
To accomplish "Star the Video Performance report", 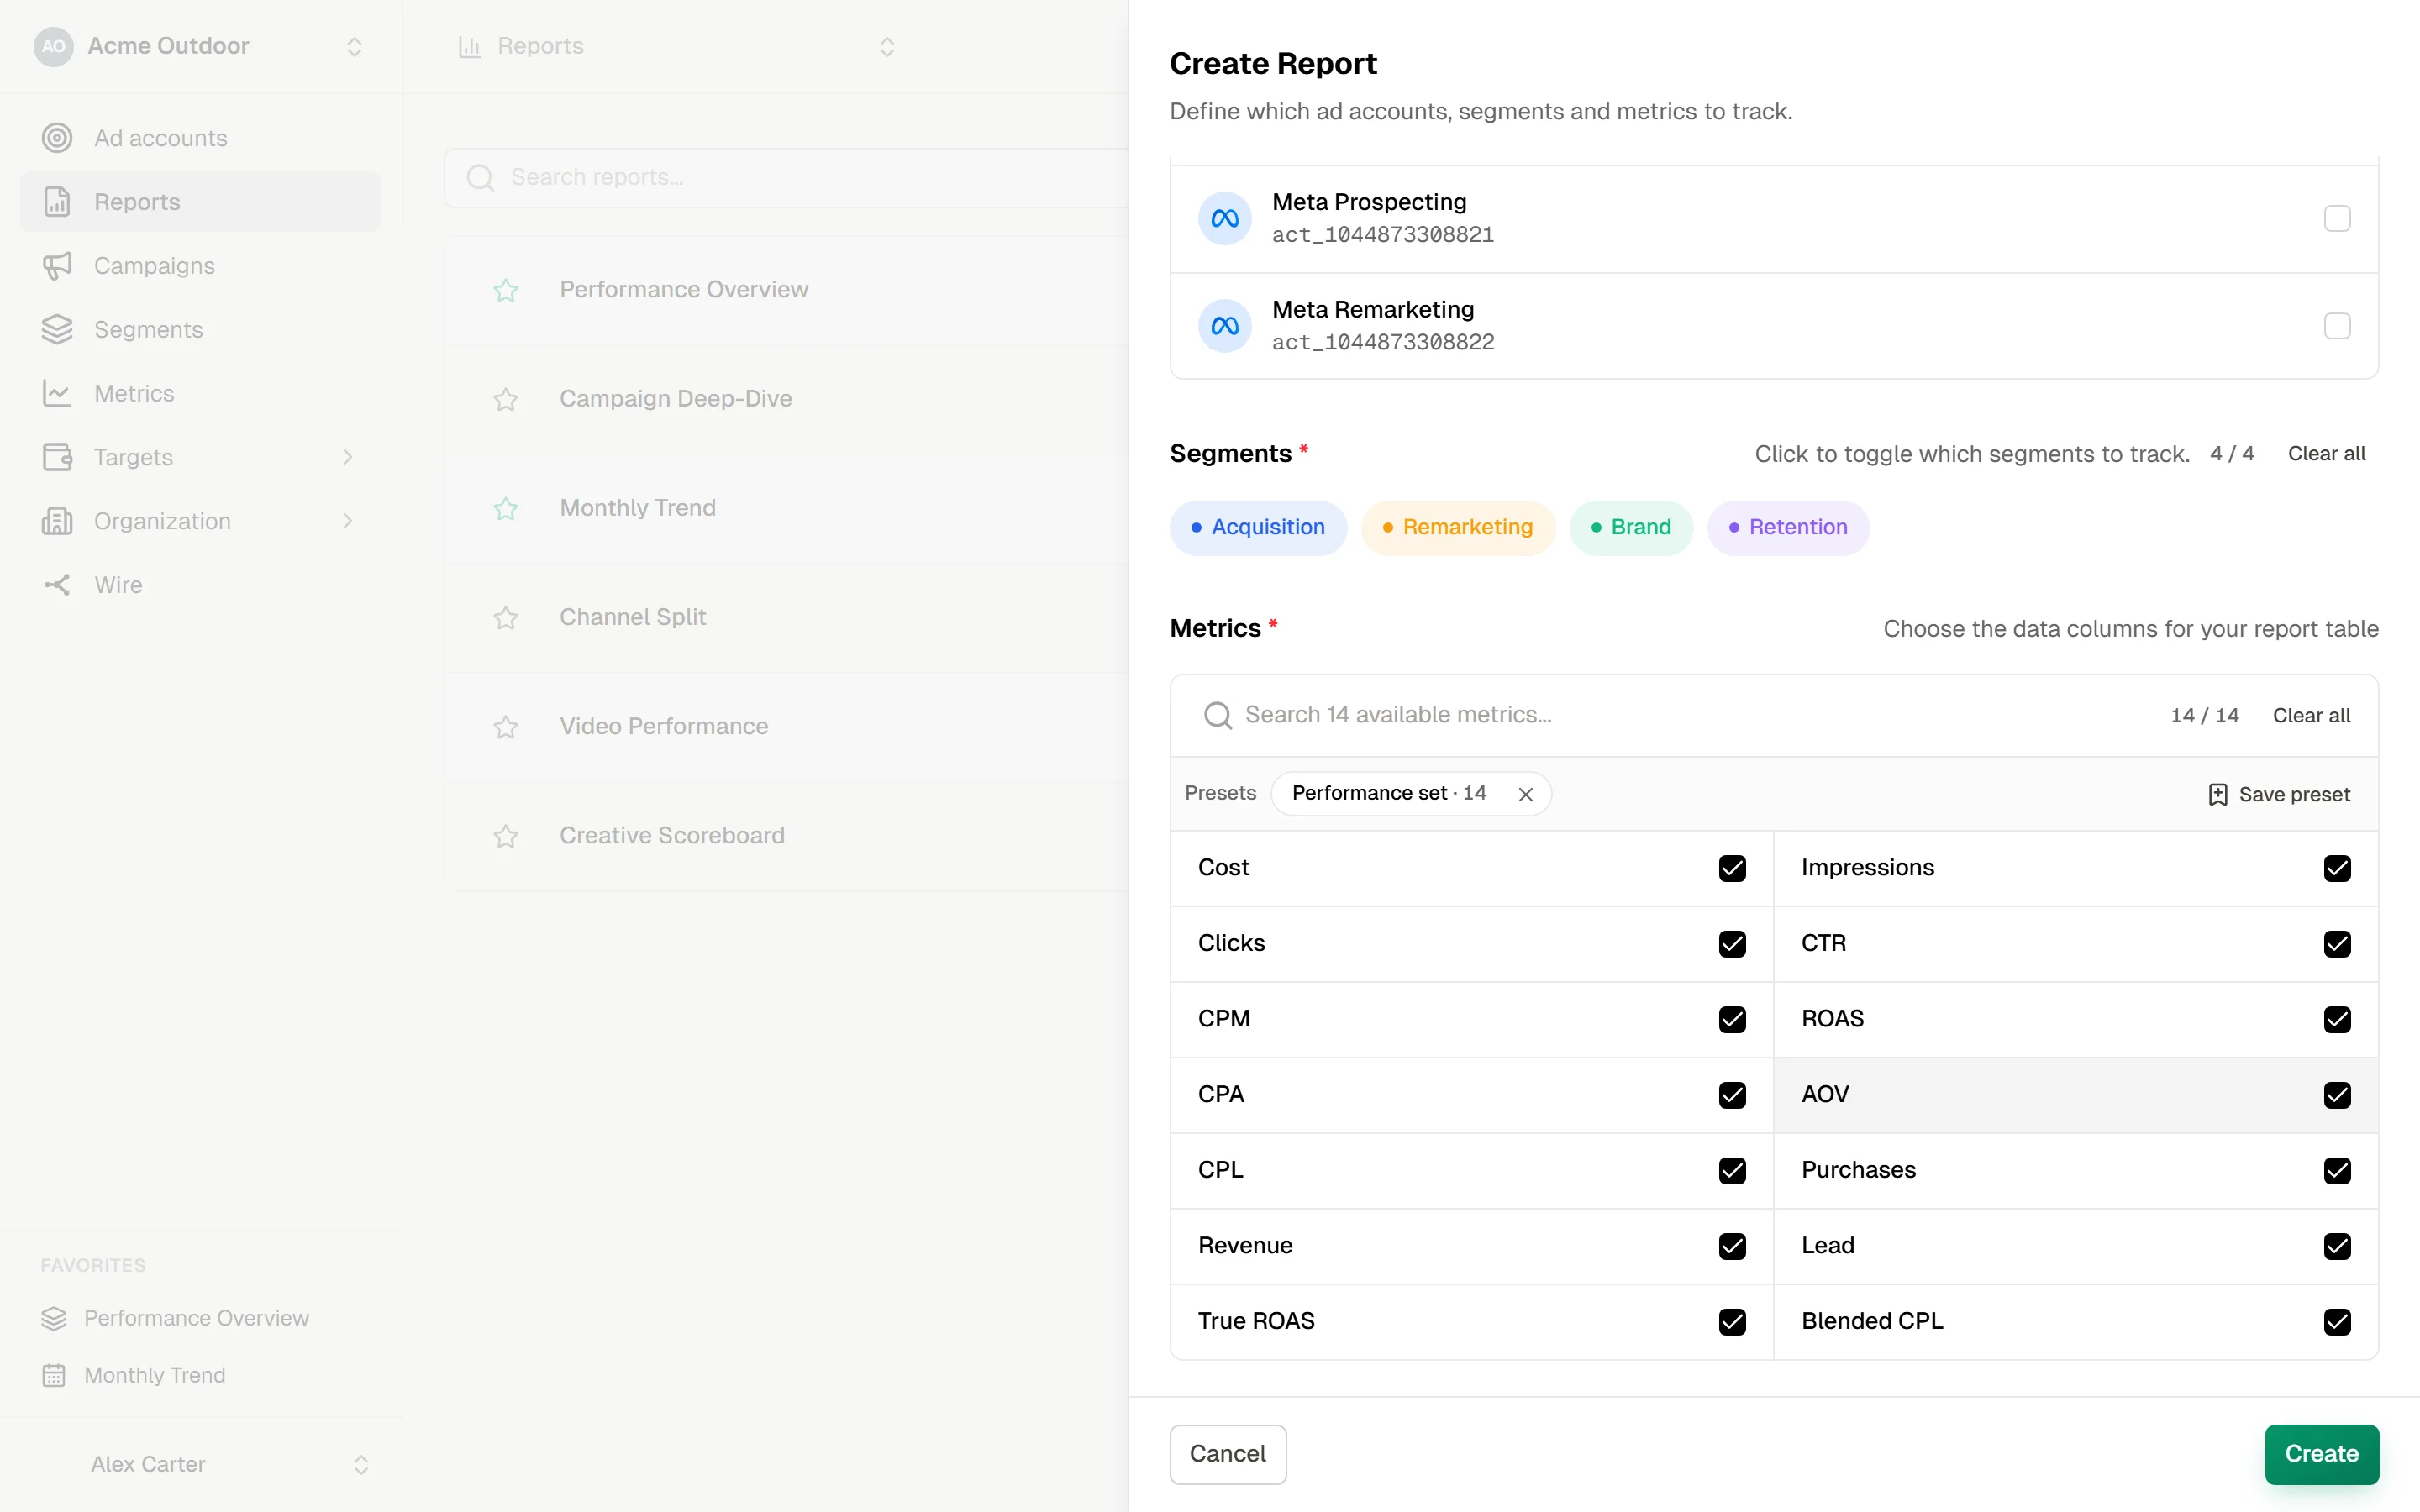I will pyautogui.click(x=506, y=726).
